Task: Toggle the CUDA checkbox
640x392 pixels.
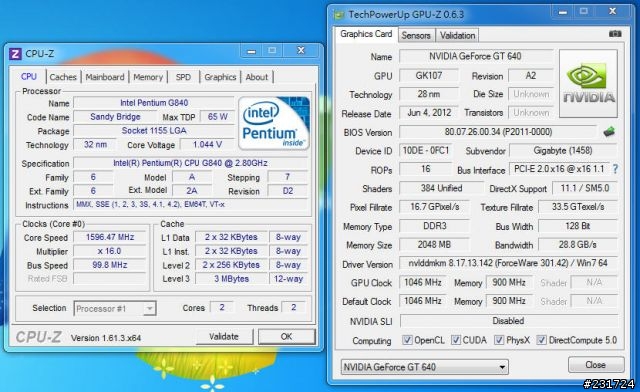Action: pos(456,340)
